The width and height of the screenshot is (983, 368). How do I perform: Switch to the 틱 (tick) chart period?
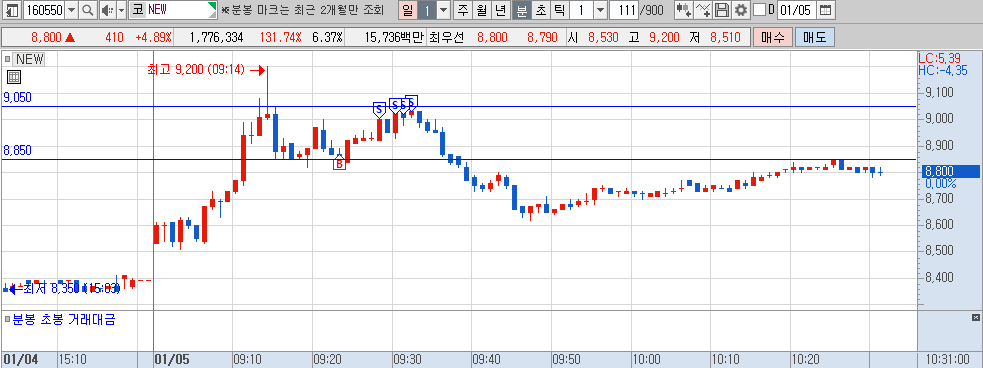click(x=559, y=10)
